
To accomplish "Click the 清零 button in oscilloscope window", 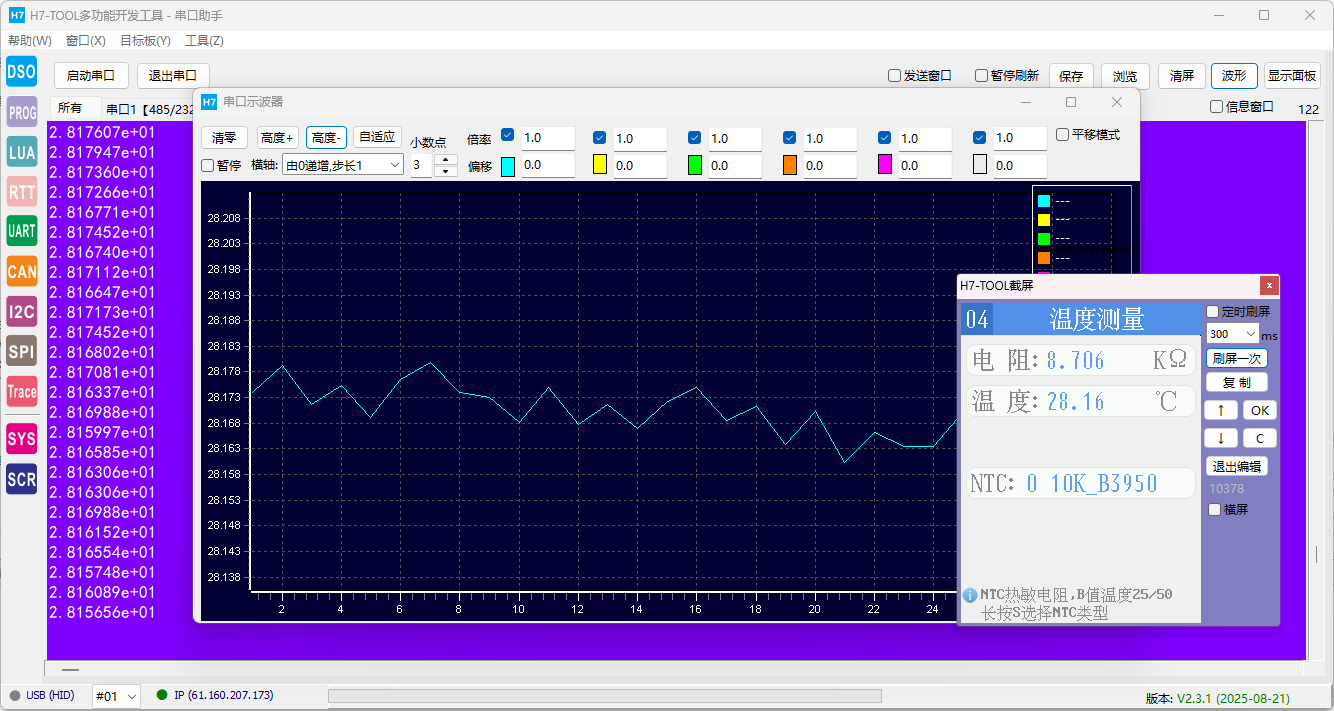I will pyautogui.click(x=225, y=138).
